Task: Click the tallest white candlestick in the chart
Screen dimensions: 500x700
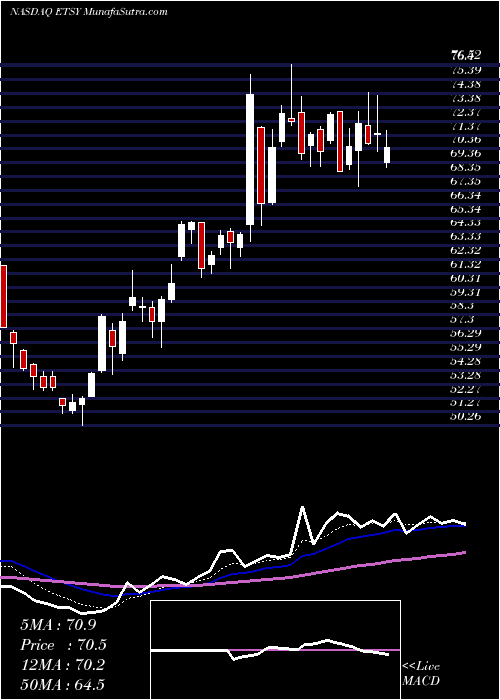Action: tap(250, 159)
